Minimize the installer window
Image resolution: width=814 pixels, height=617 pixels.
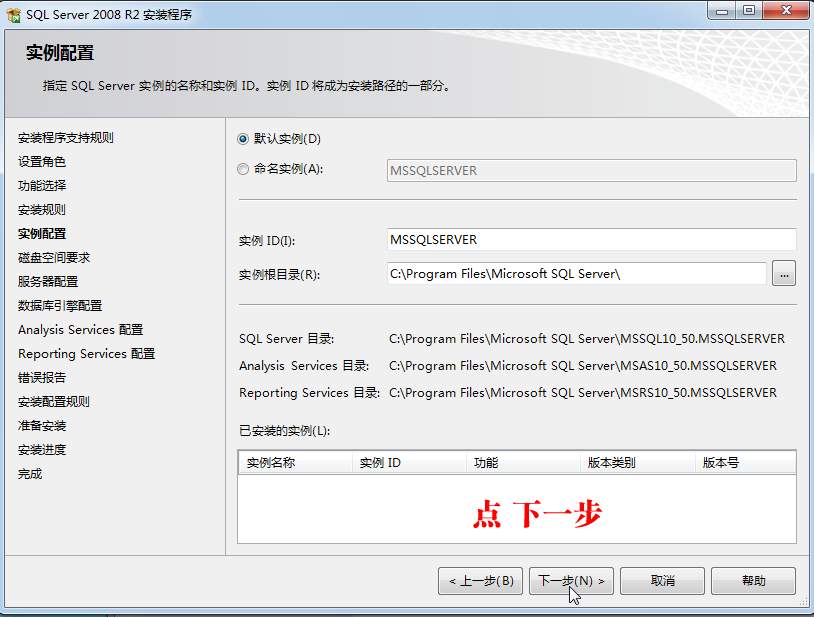coord(722,11)
